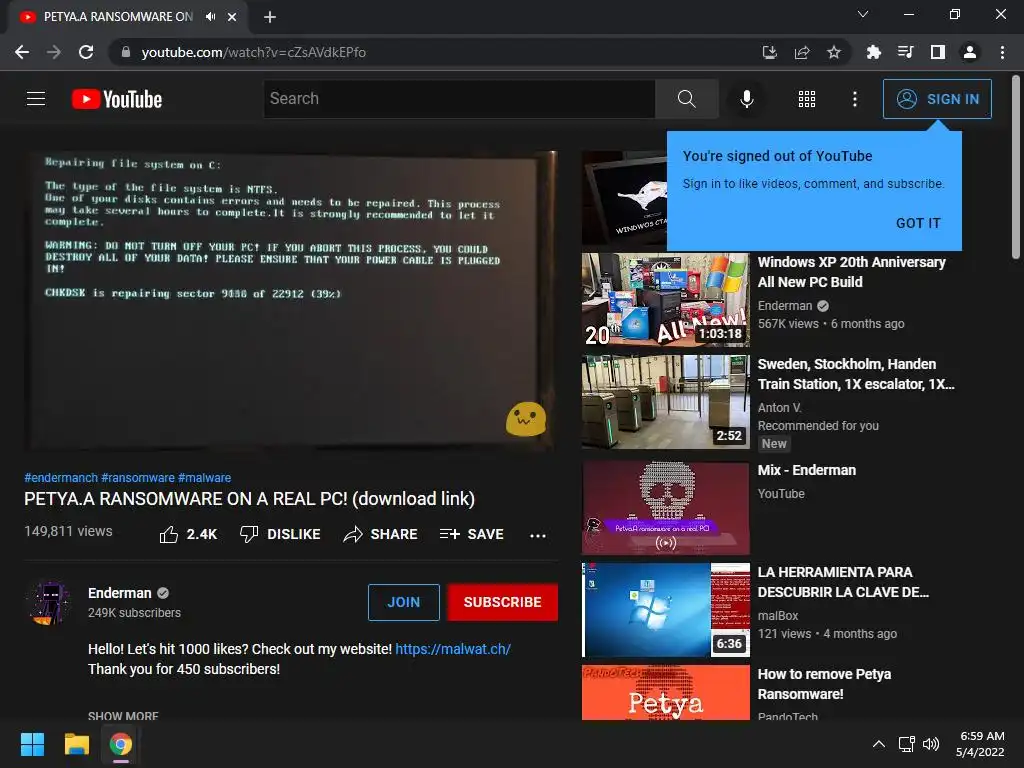The image size is (1024, 768).
Task: Open the Enderman channel name link
Action: tap(120, 593)
